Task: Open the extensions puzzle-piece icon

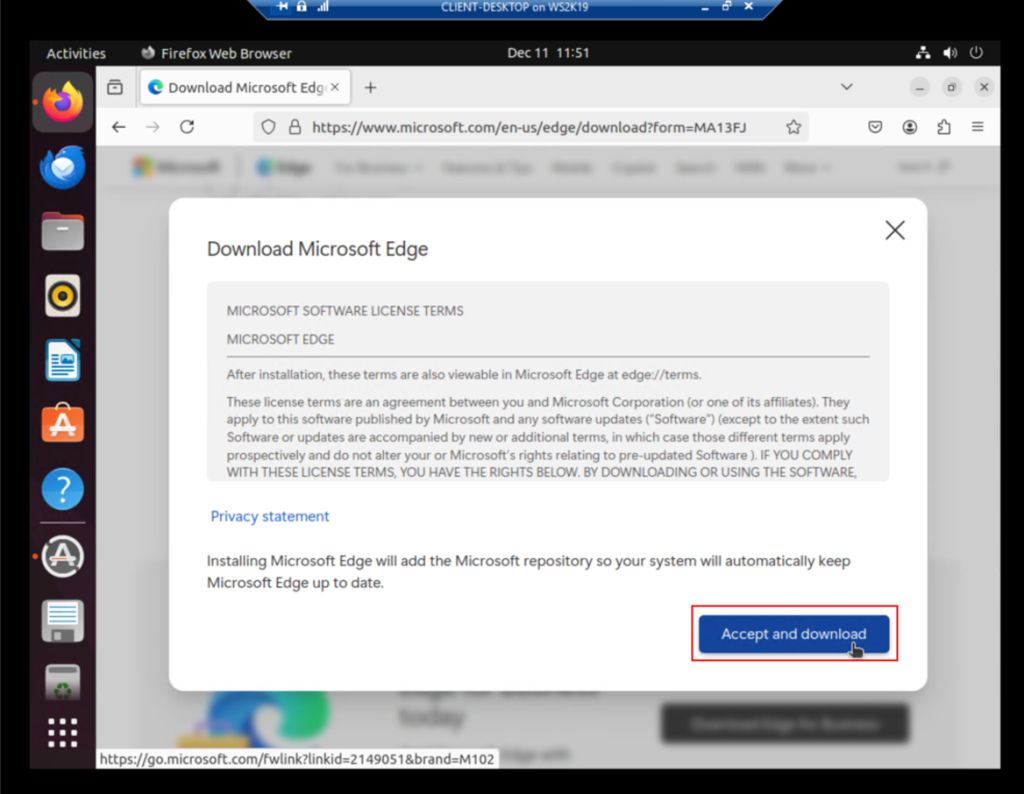Action: click(944, 127)
